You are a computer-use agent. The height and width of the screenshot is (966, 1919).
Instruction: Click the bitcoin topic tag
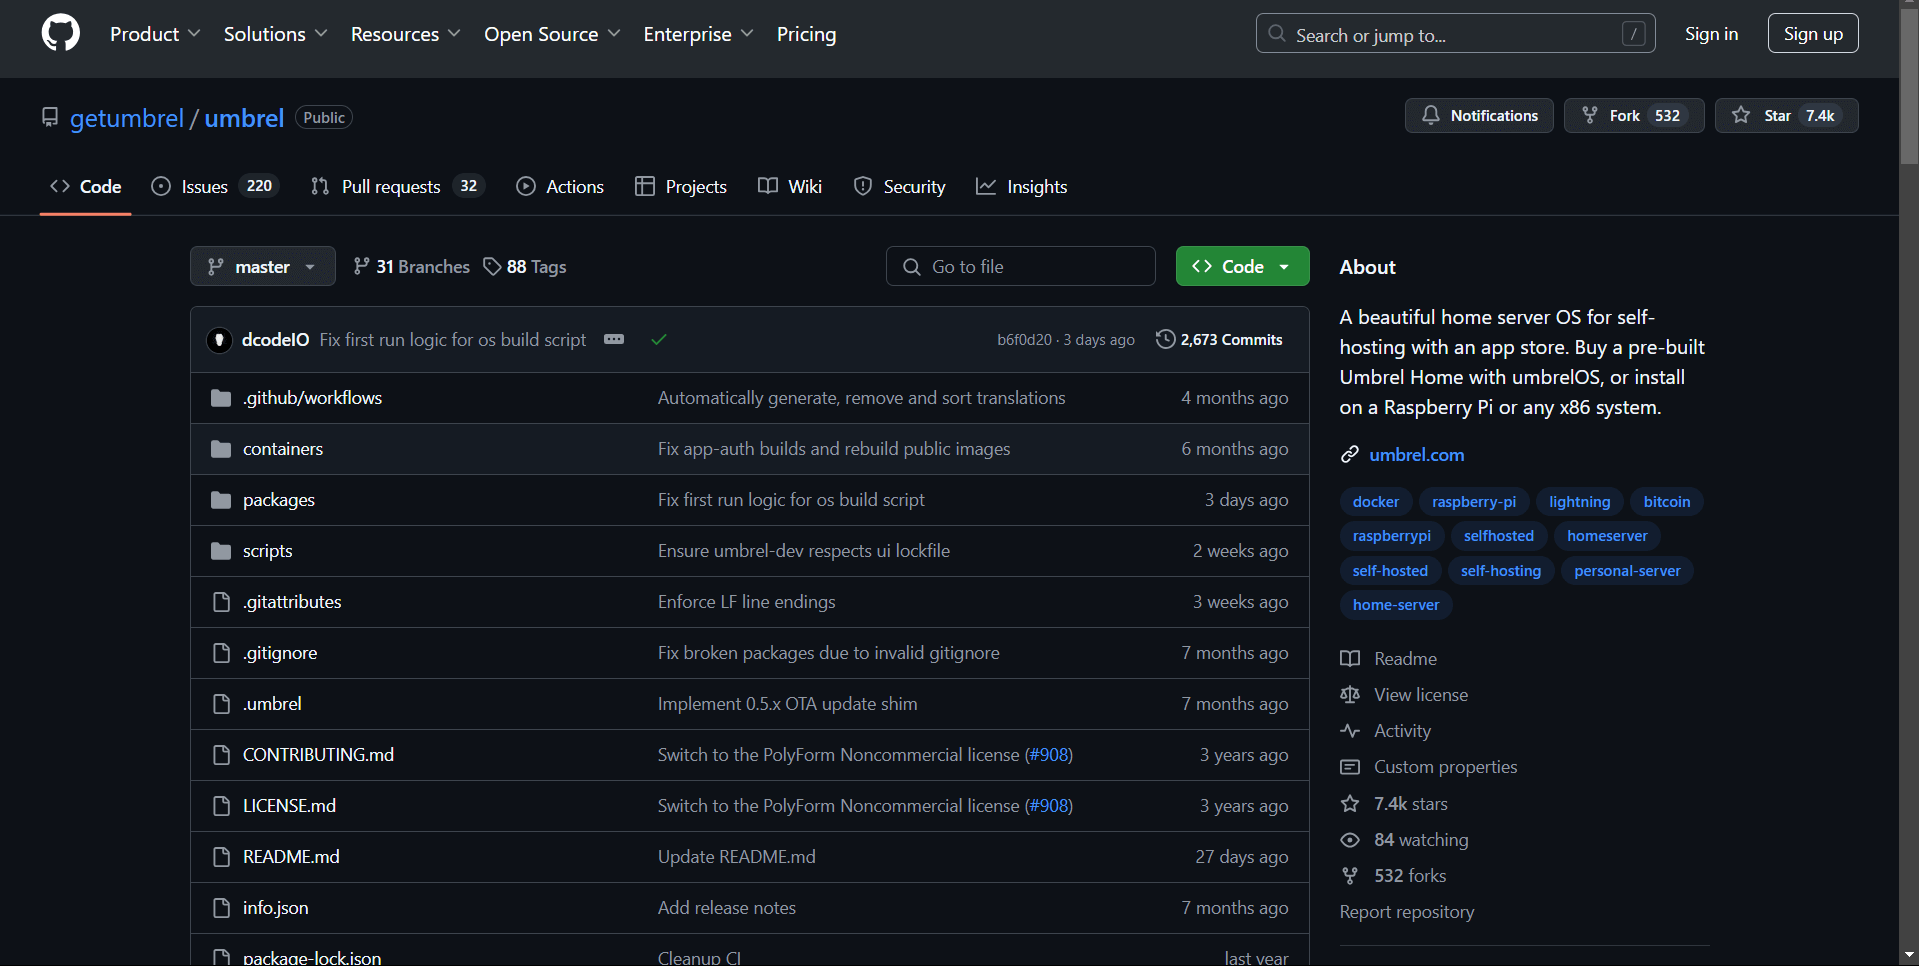coord(1667,502)
